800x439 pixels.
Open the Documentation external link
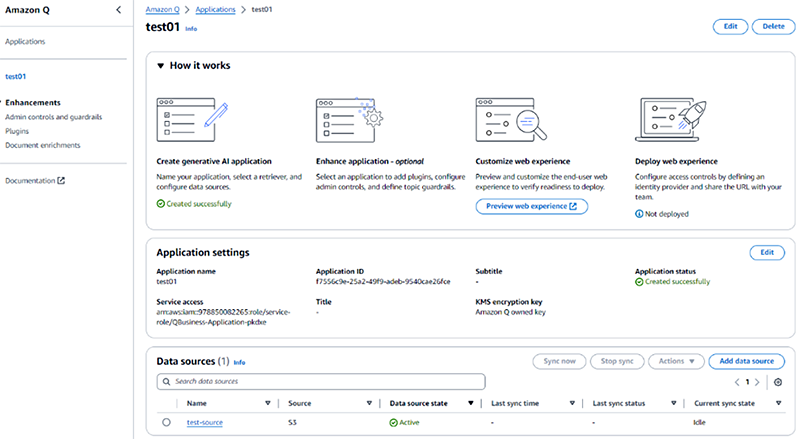(x=35, y=181)
